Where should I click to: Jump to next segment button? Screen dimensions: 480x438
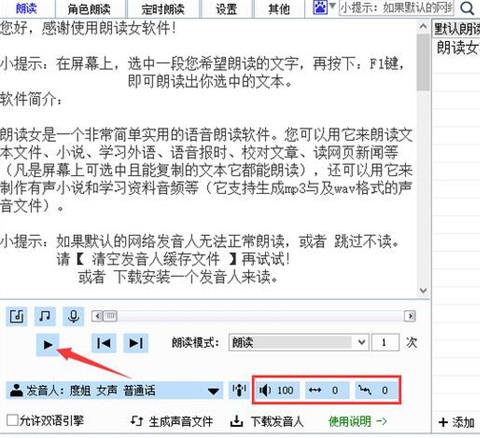pos(136,343)
